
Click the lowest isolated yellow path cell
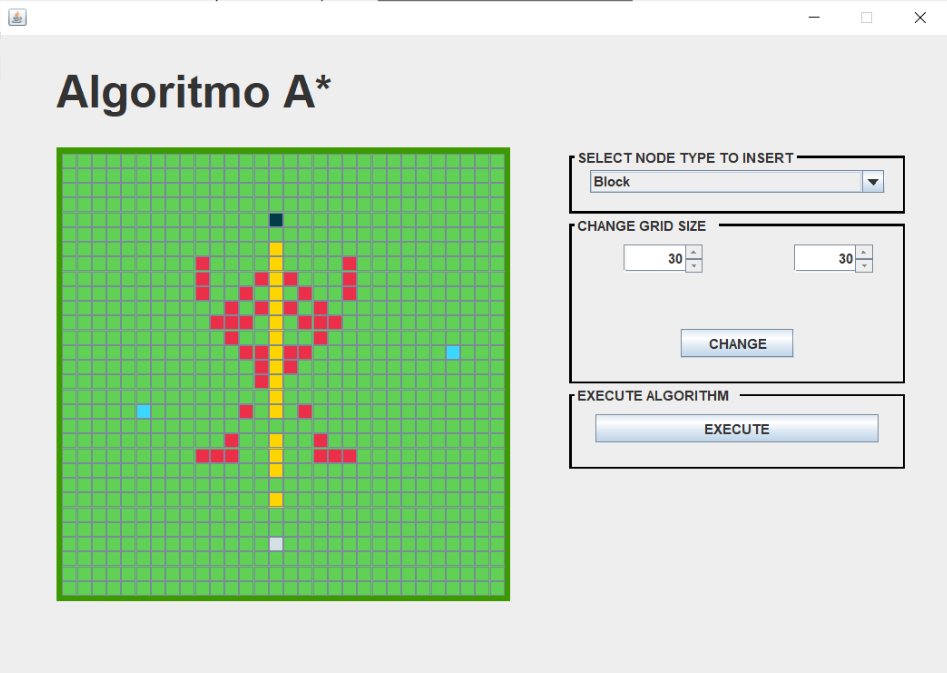tap(276, 500)
